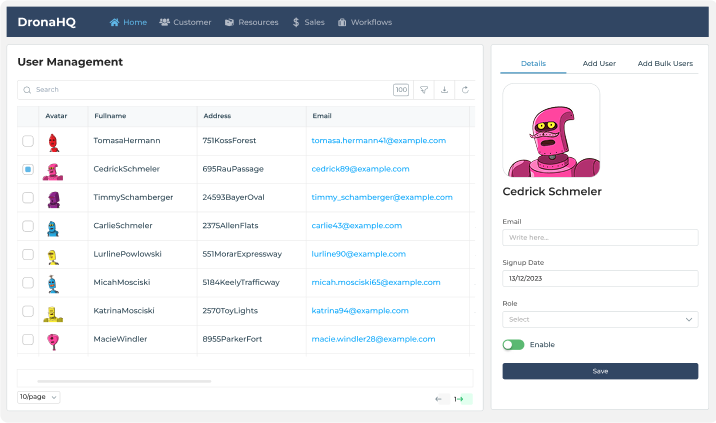Open the Resources menu item
This screenshot has height=423, width=716.
252,22
